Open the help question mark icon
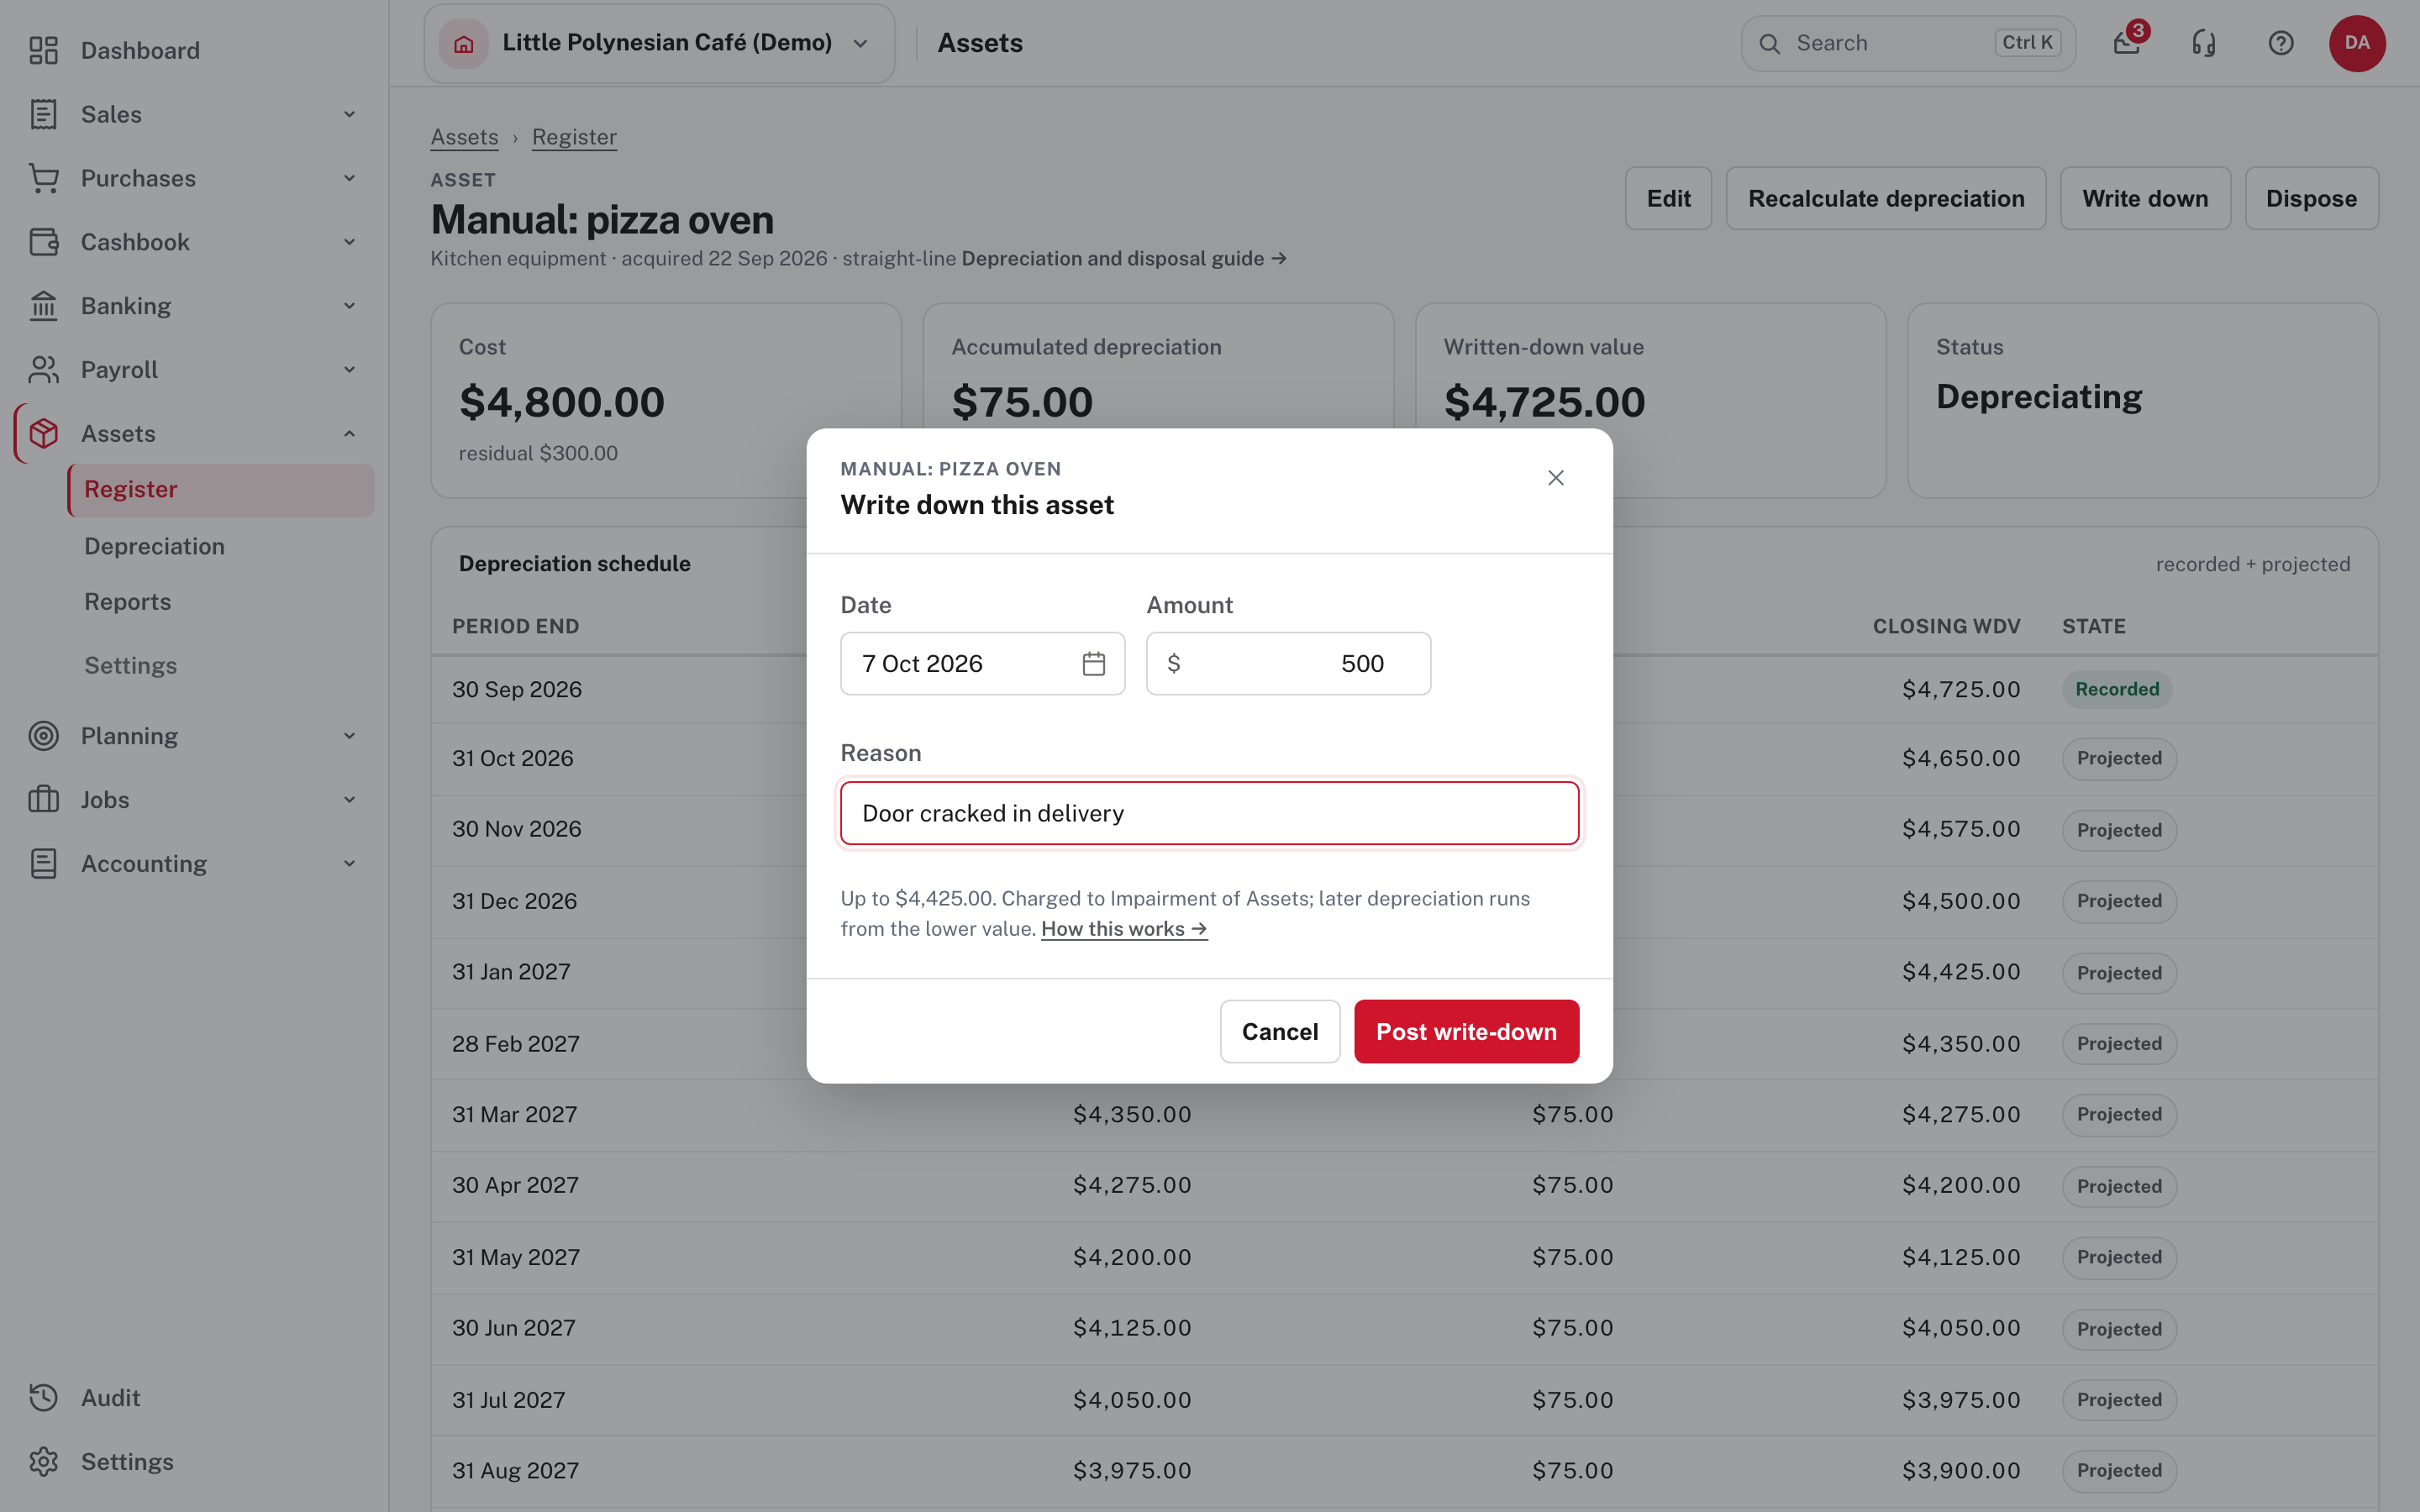The width and height of the screenshot is (2420, 1512). 2281,43
